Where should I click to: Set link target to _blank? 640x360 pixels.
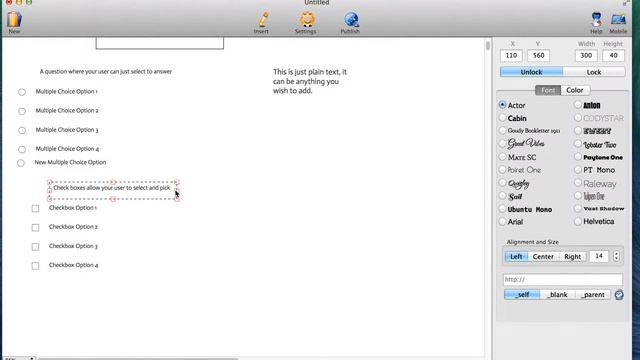tap(558, 295)
